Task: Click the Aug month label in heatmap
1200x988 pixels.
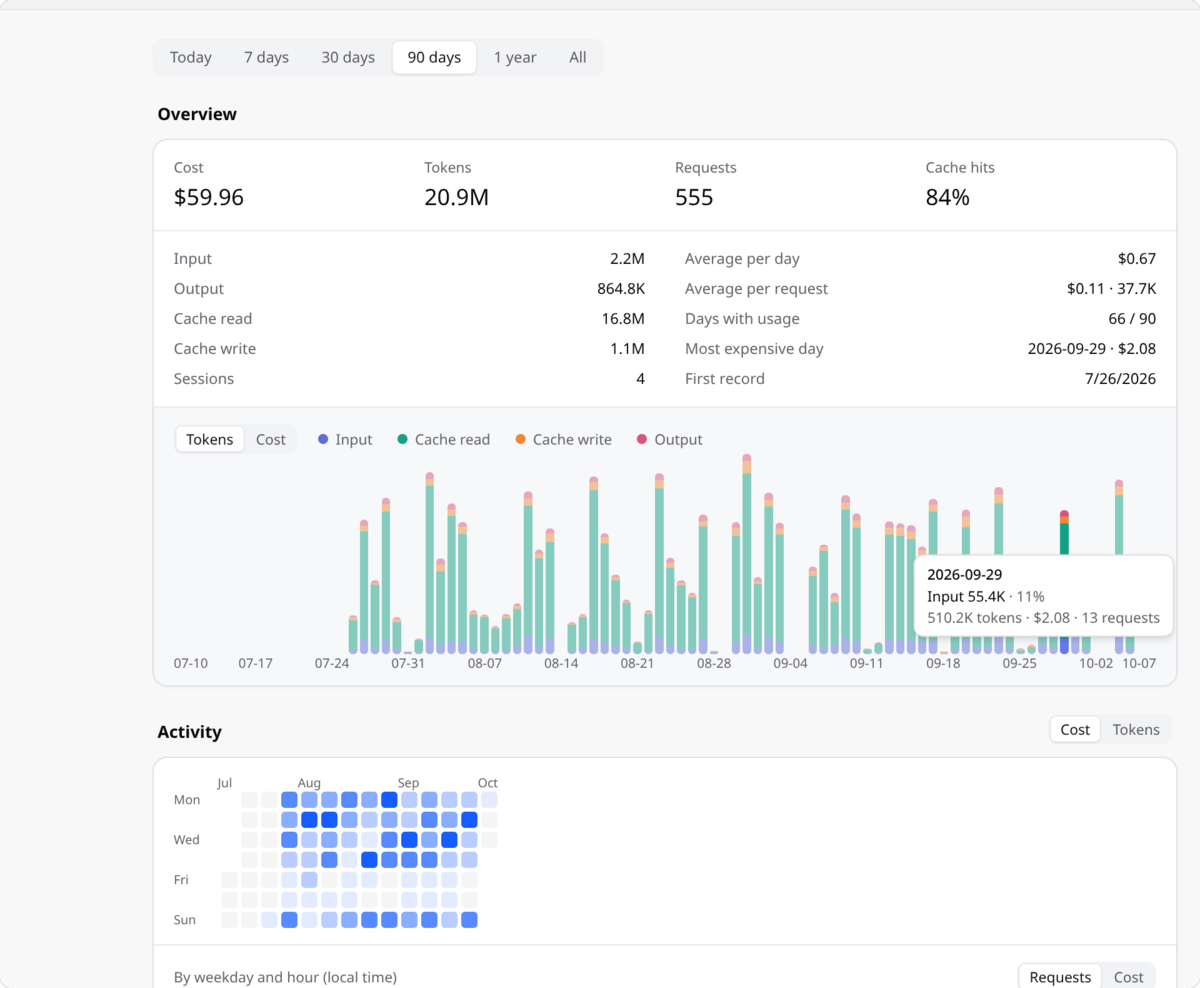Action: click(309, 783)
